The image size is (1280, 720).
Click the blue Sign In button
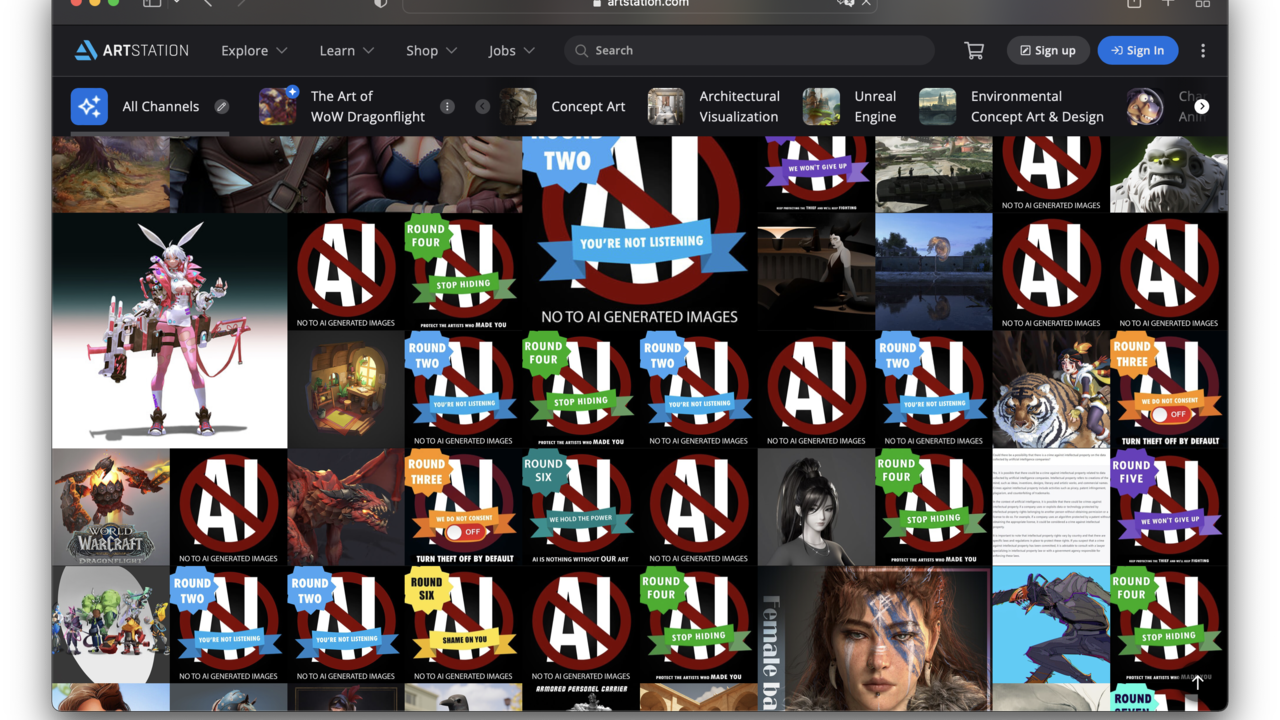pyautogui.click(x=1137, y=51)
